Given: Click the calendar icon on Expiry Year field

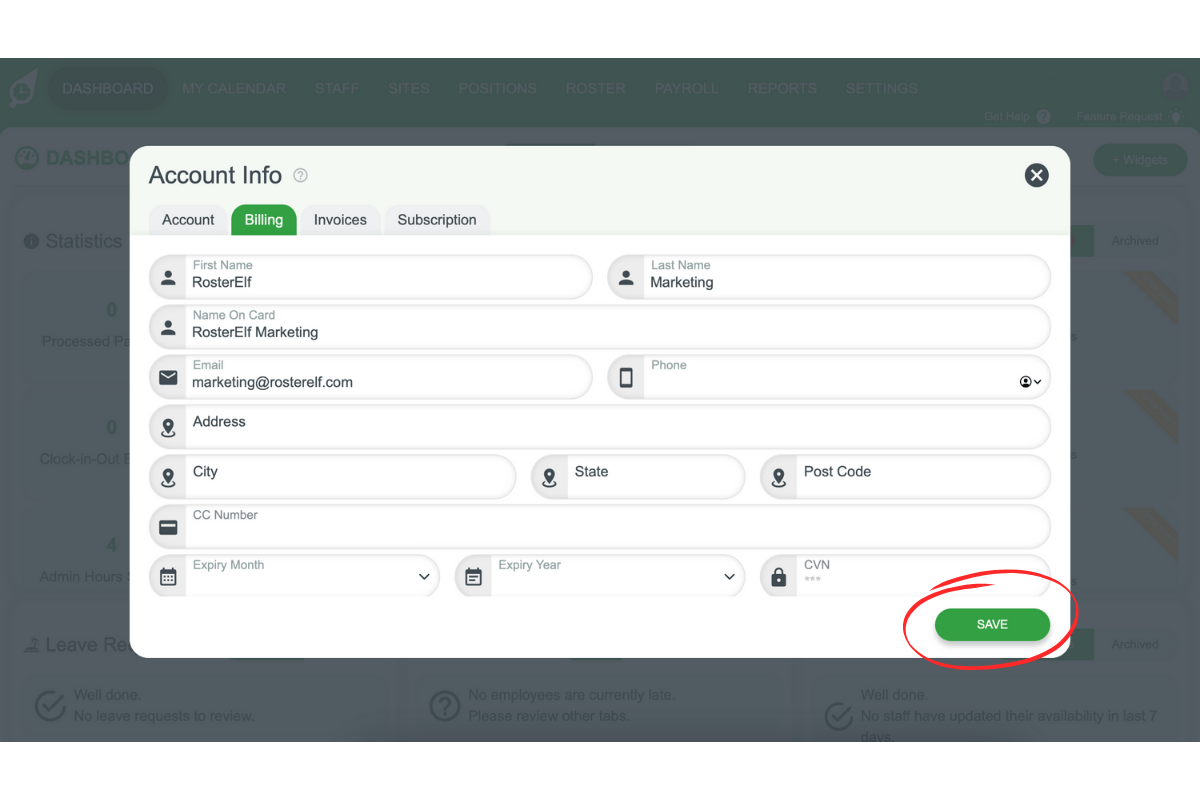Looking at the screenshot, I should (x=473, y=576).
